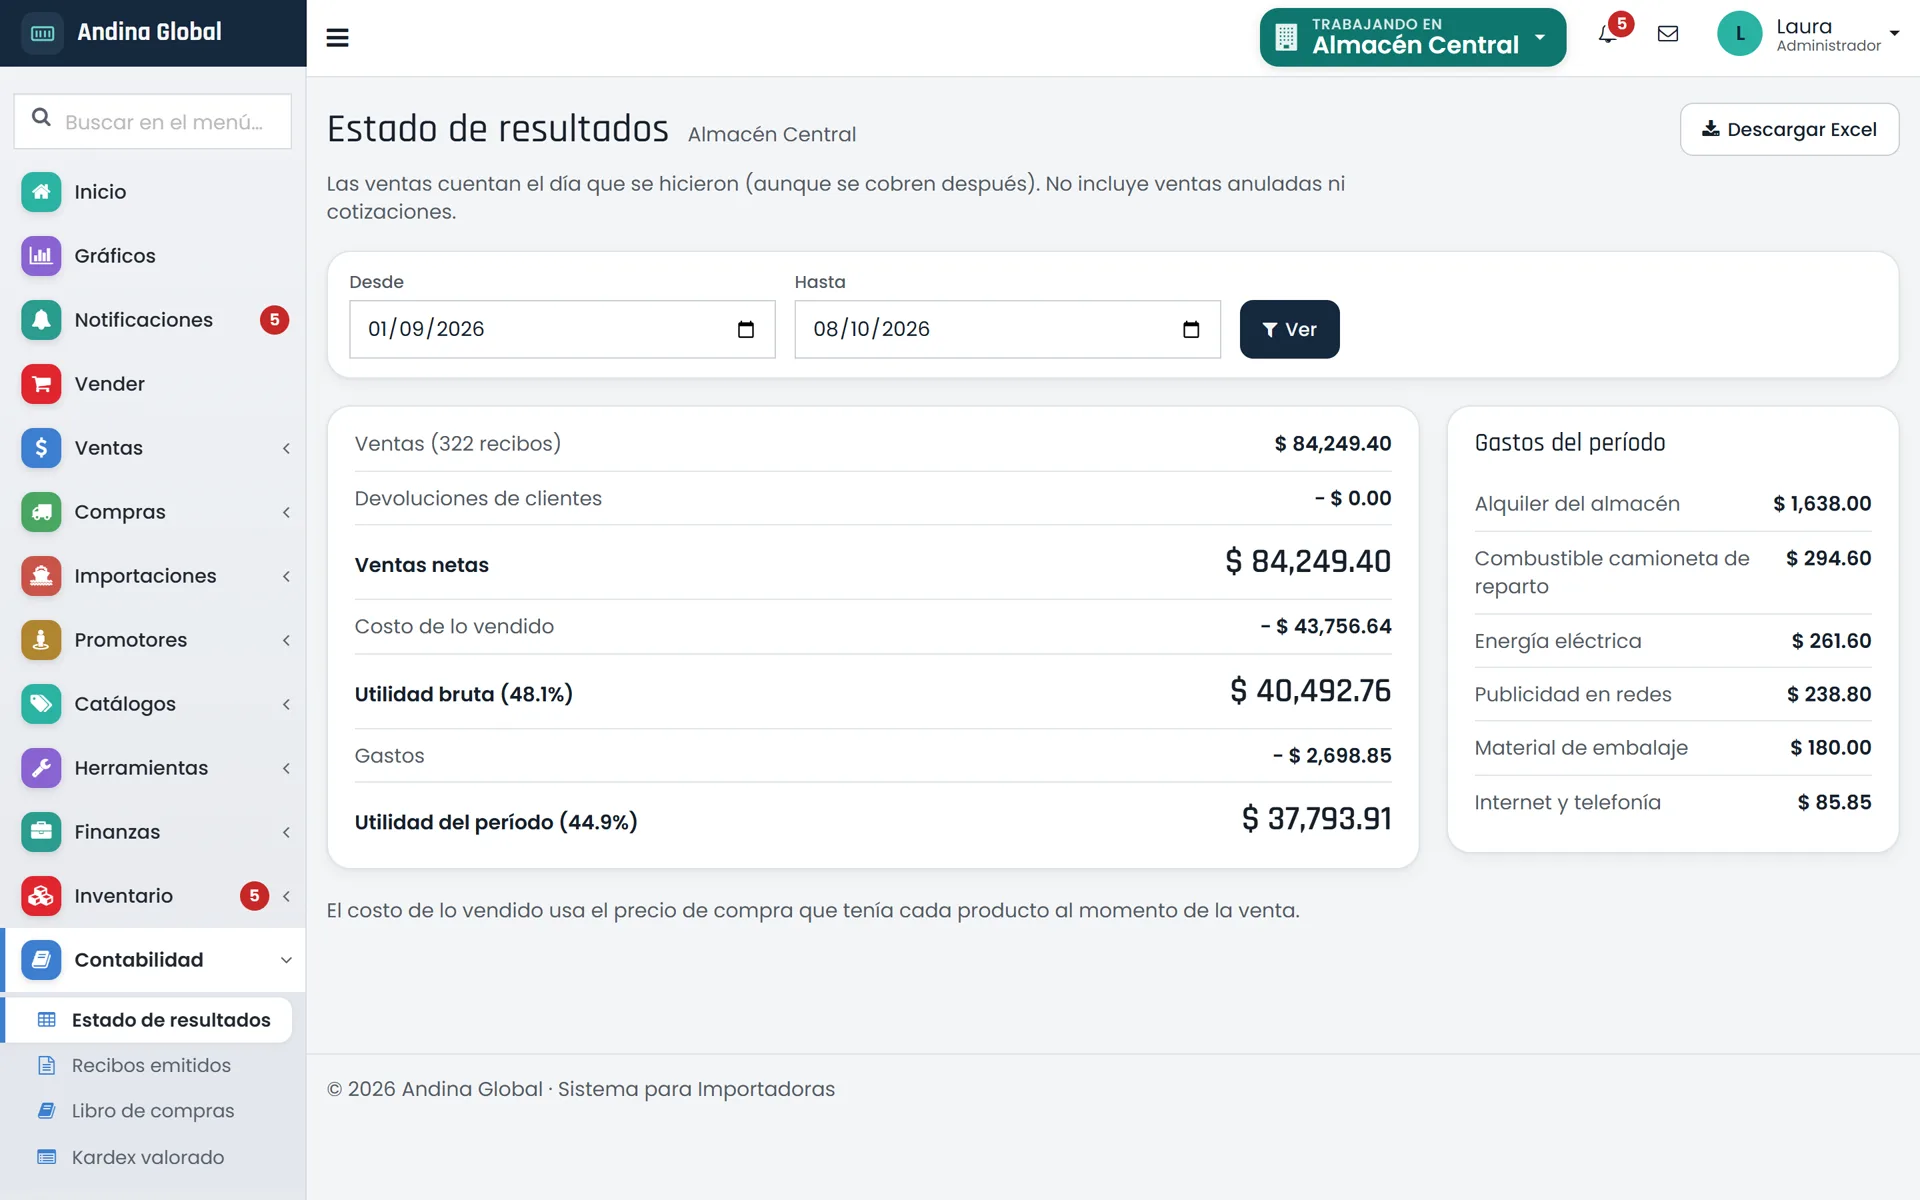Expand the Importaciones submenu chevron

pos(286,576)
